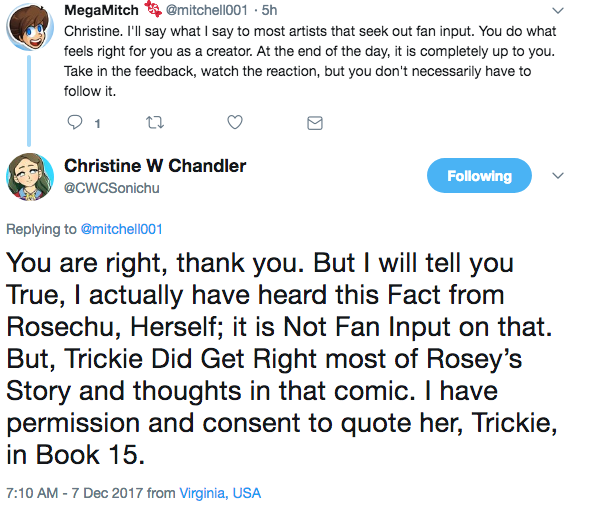Open the 5h tweet timestamp

[x=269, y=10]
